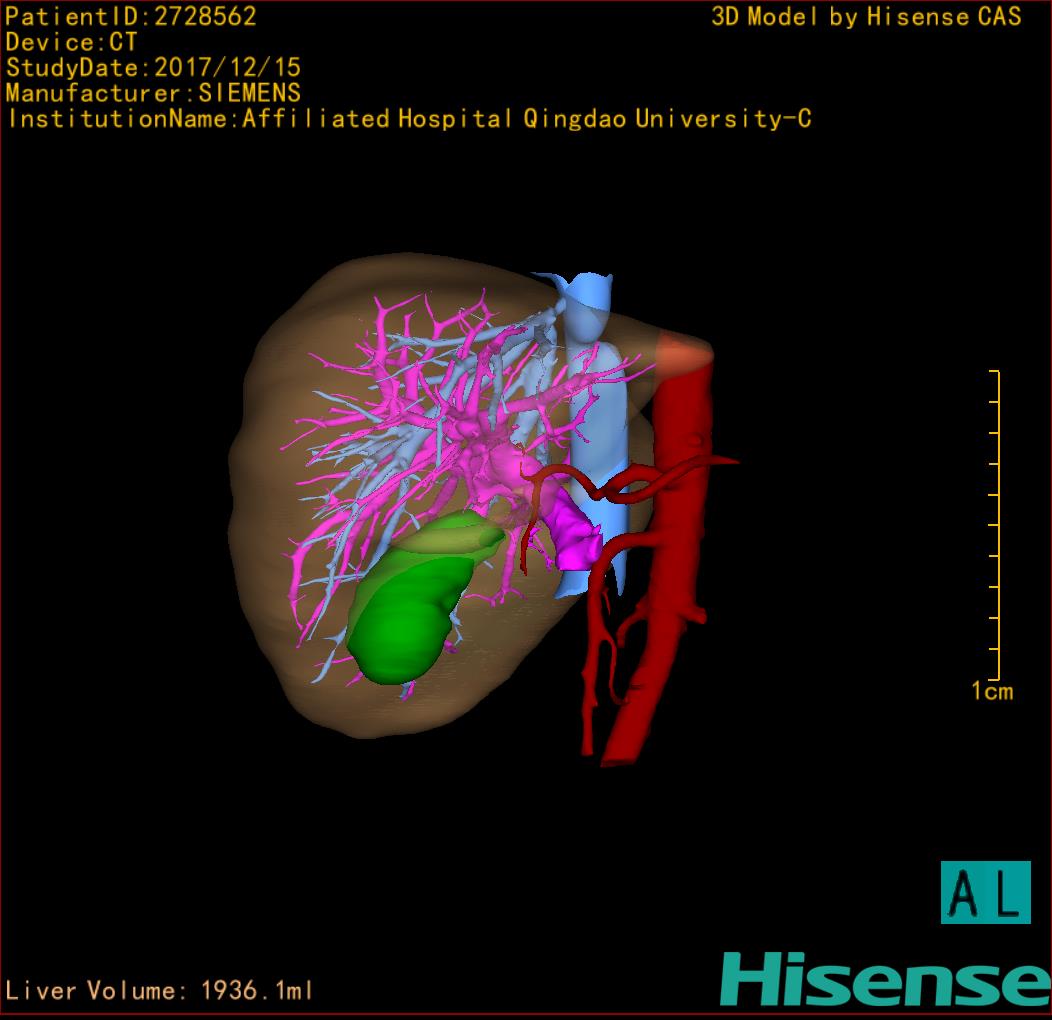Click the Hisense logo

tap(886, 979)
